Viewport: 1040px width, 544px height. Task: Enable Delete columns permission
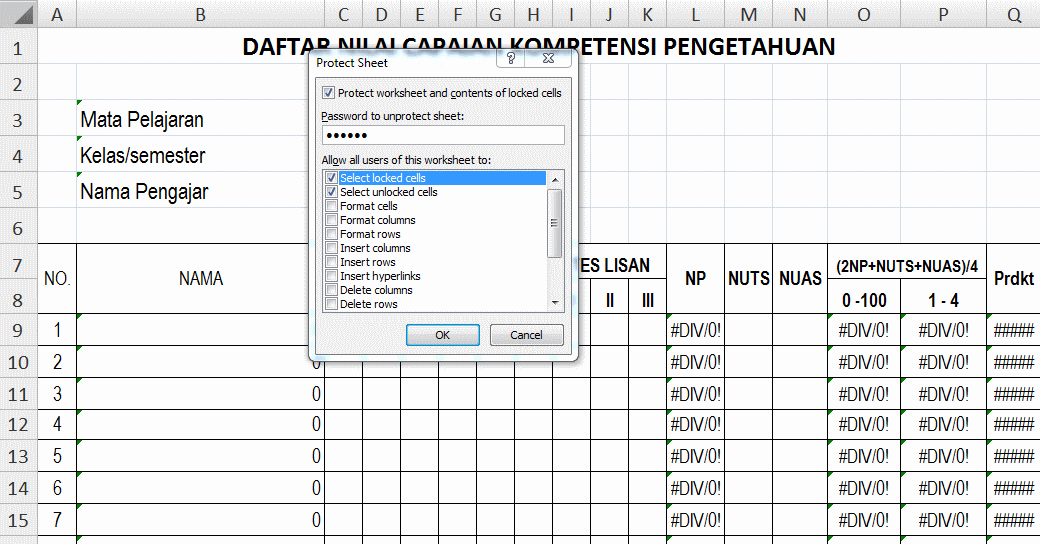(x=332, y=289)
